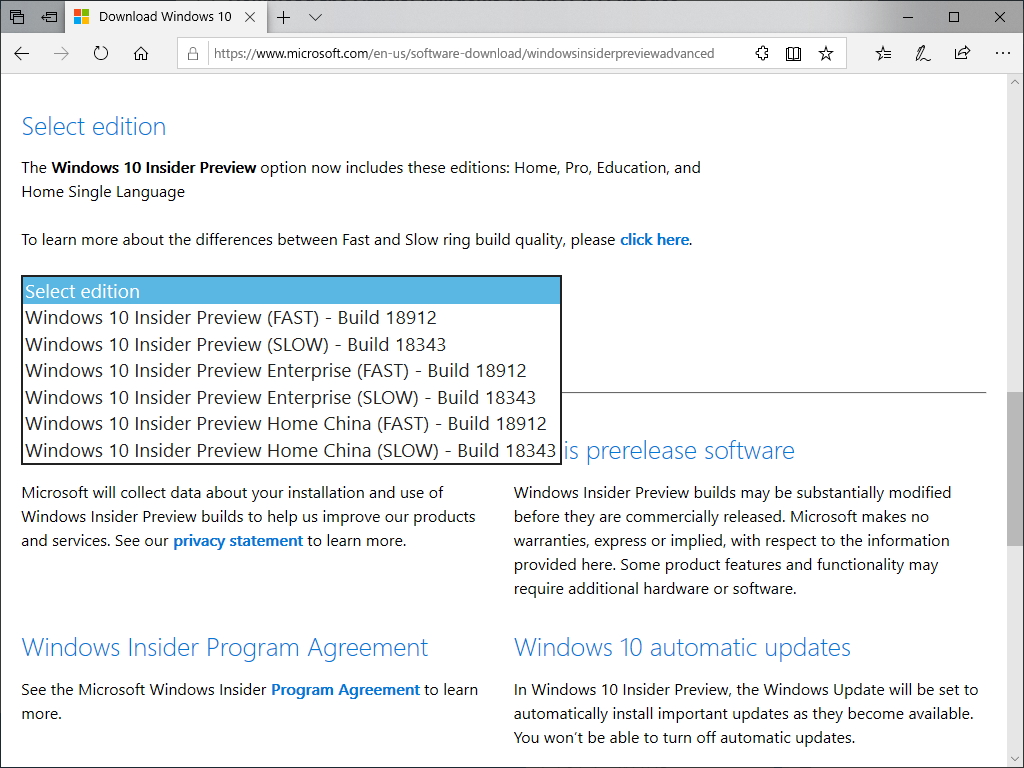1024x768 pixels.
Task: Open a new browser tab
Action: pos(283,17)
